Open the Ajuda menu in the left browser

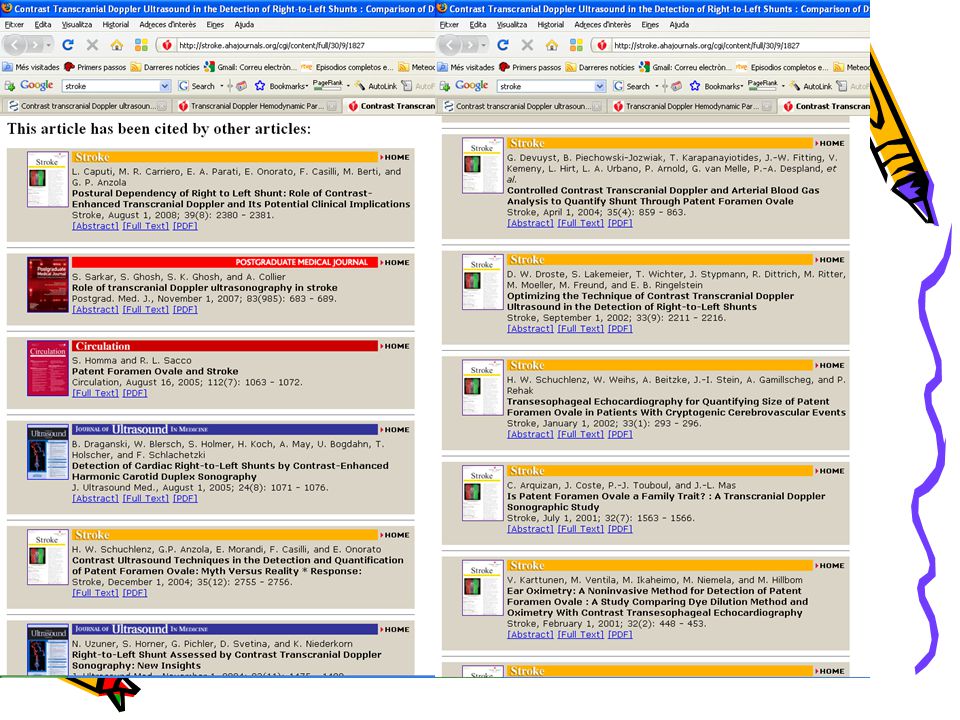[x=244, y=24]
